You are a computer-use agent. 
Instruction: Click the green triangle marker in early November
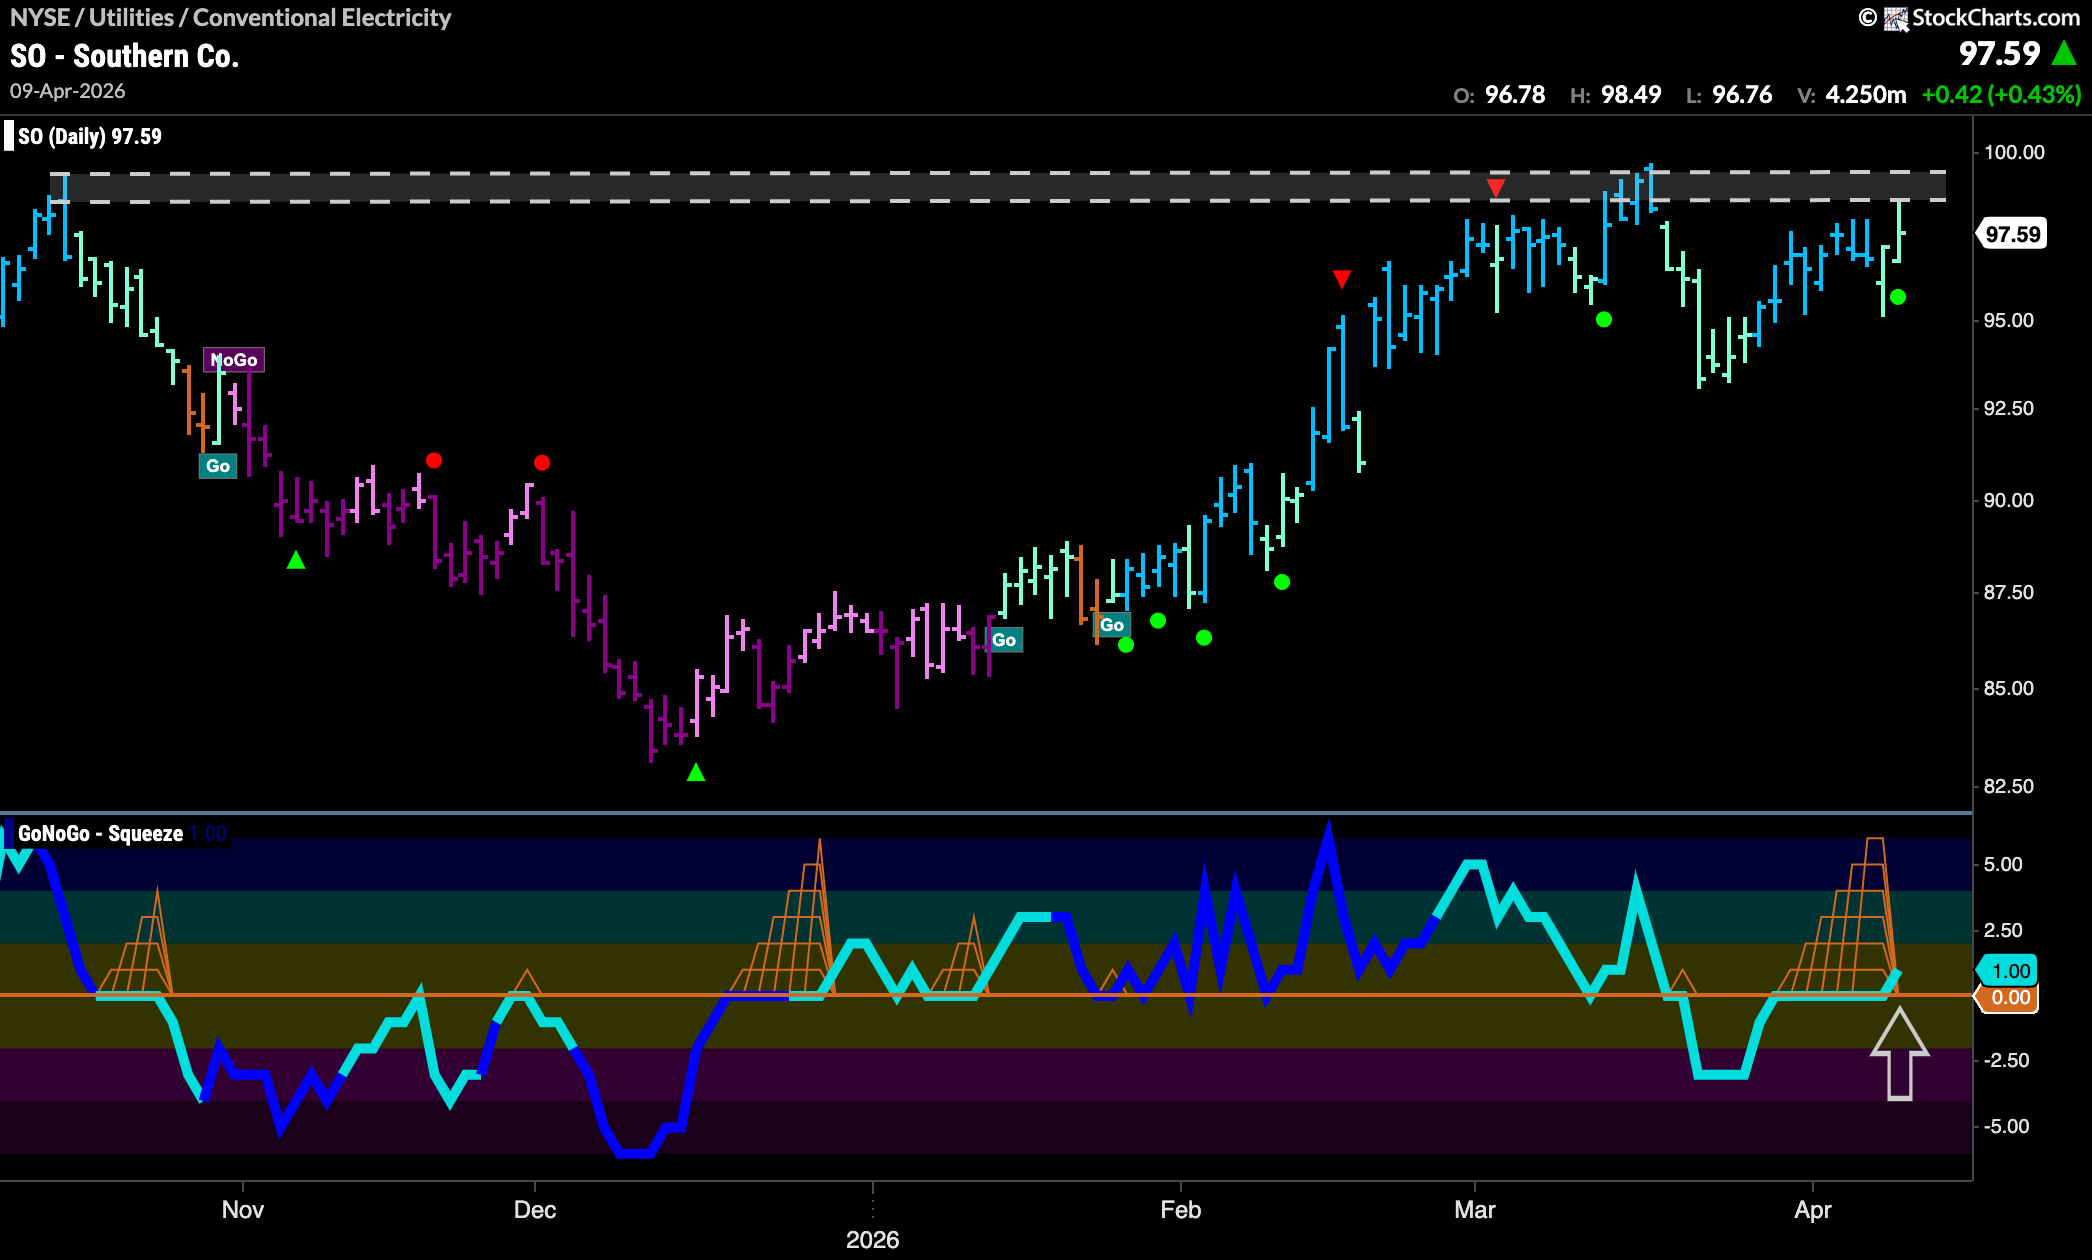[296, 561]
